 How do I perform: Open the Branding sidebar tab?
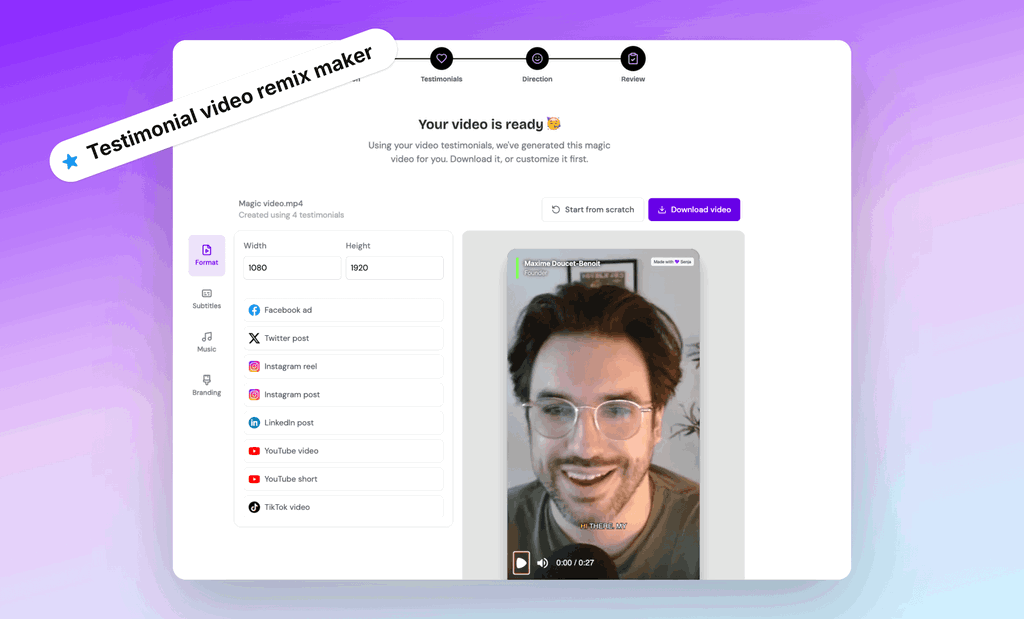pyautogui.click(x=206, y=385)
